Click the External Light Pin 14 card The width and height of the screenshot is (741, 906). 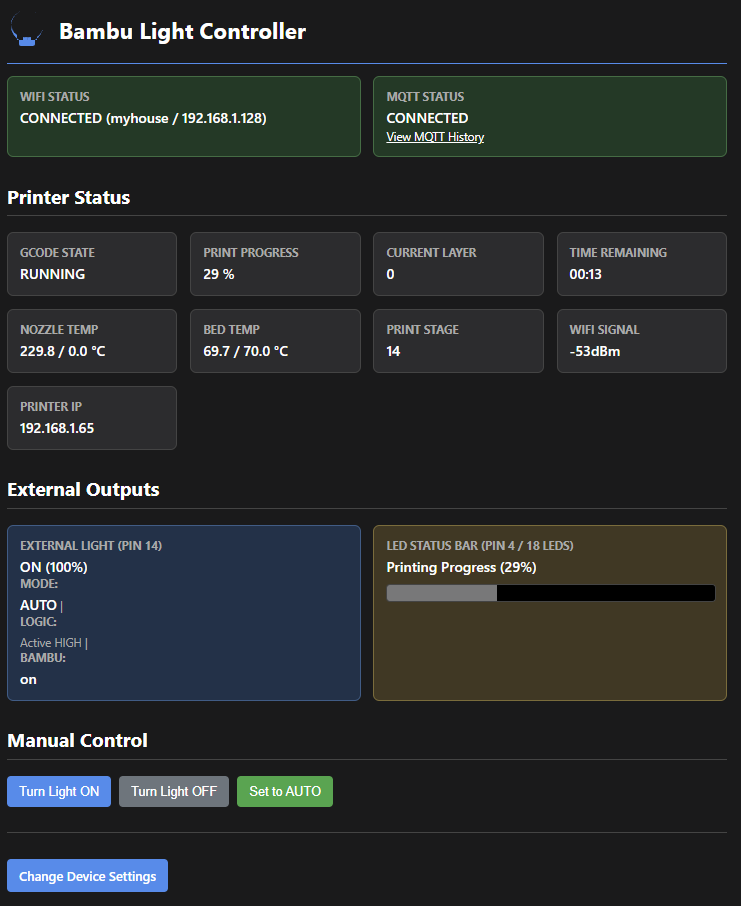point(183,613)
